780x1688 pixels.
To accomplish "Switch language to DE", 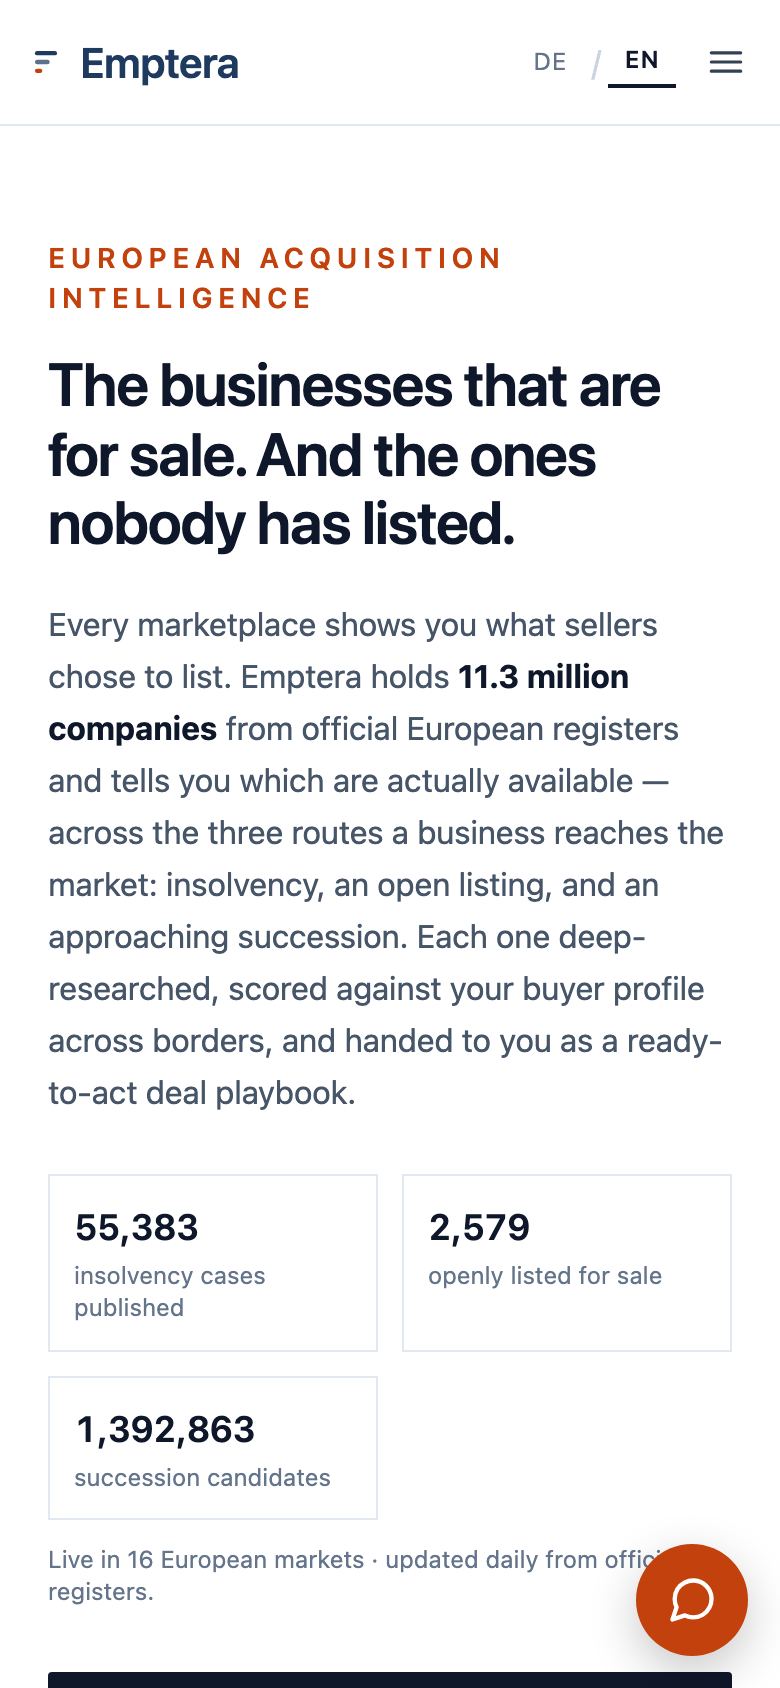I will (550, 62).
